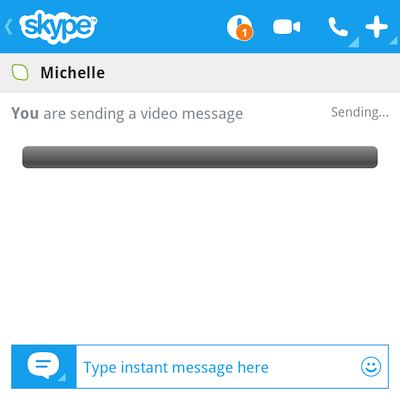Expand the plus menu corner triangle
The width and height of the screenshot is (400, 400).
395,41
